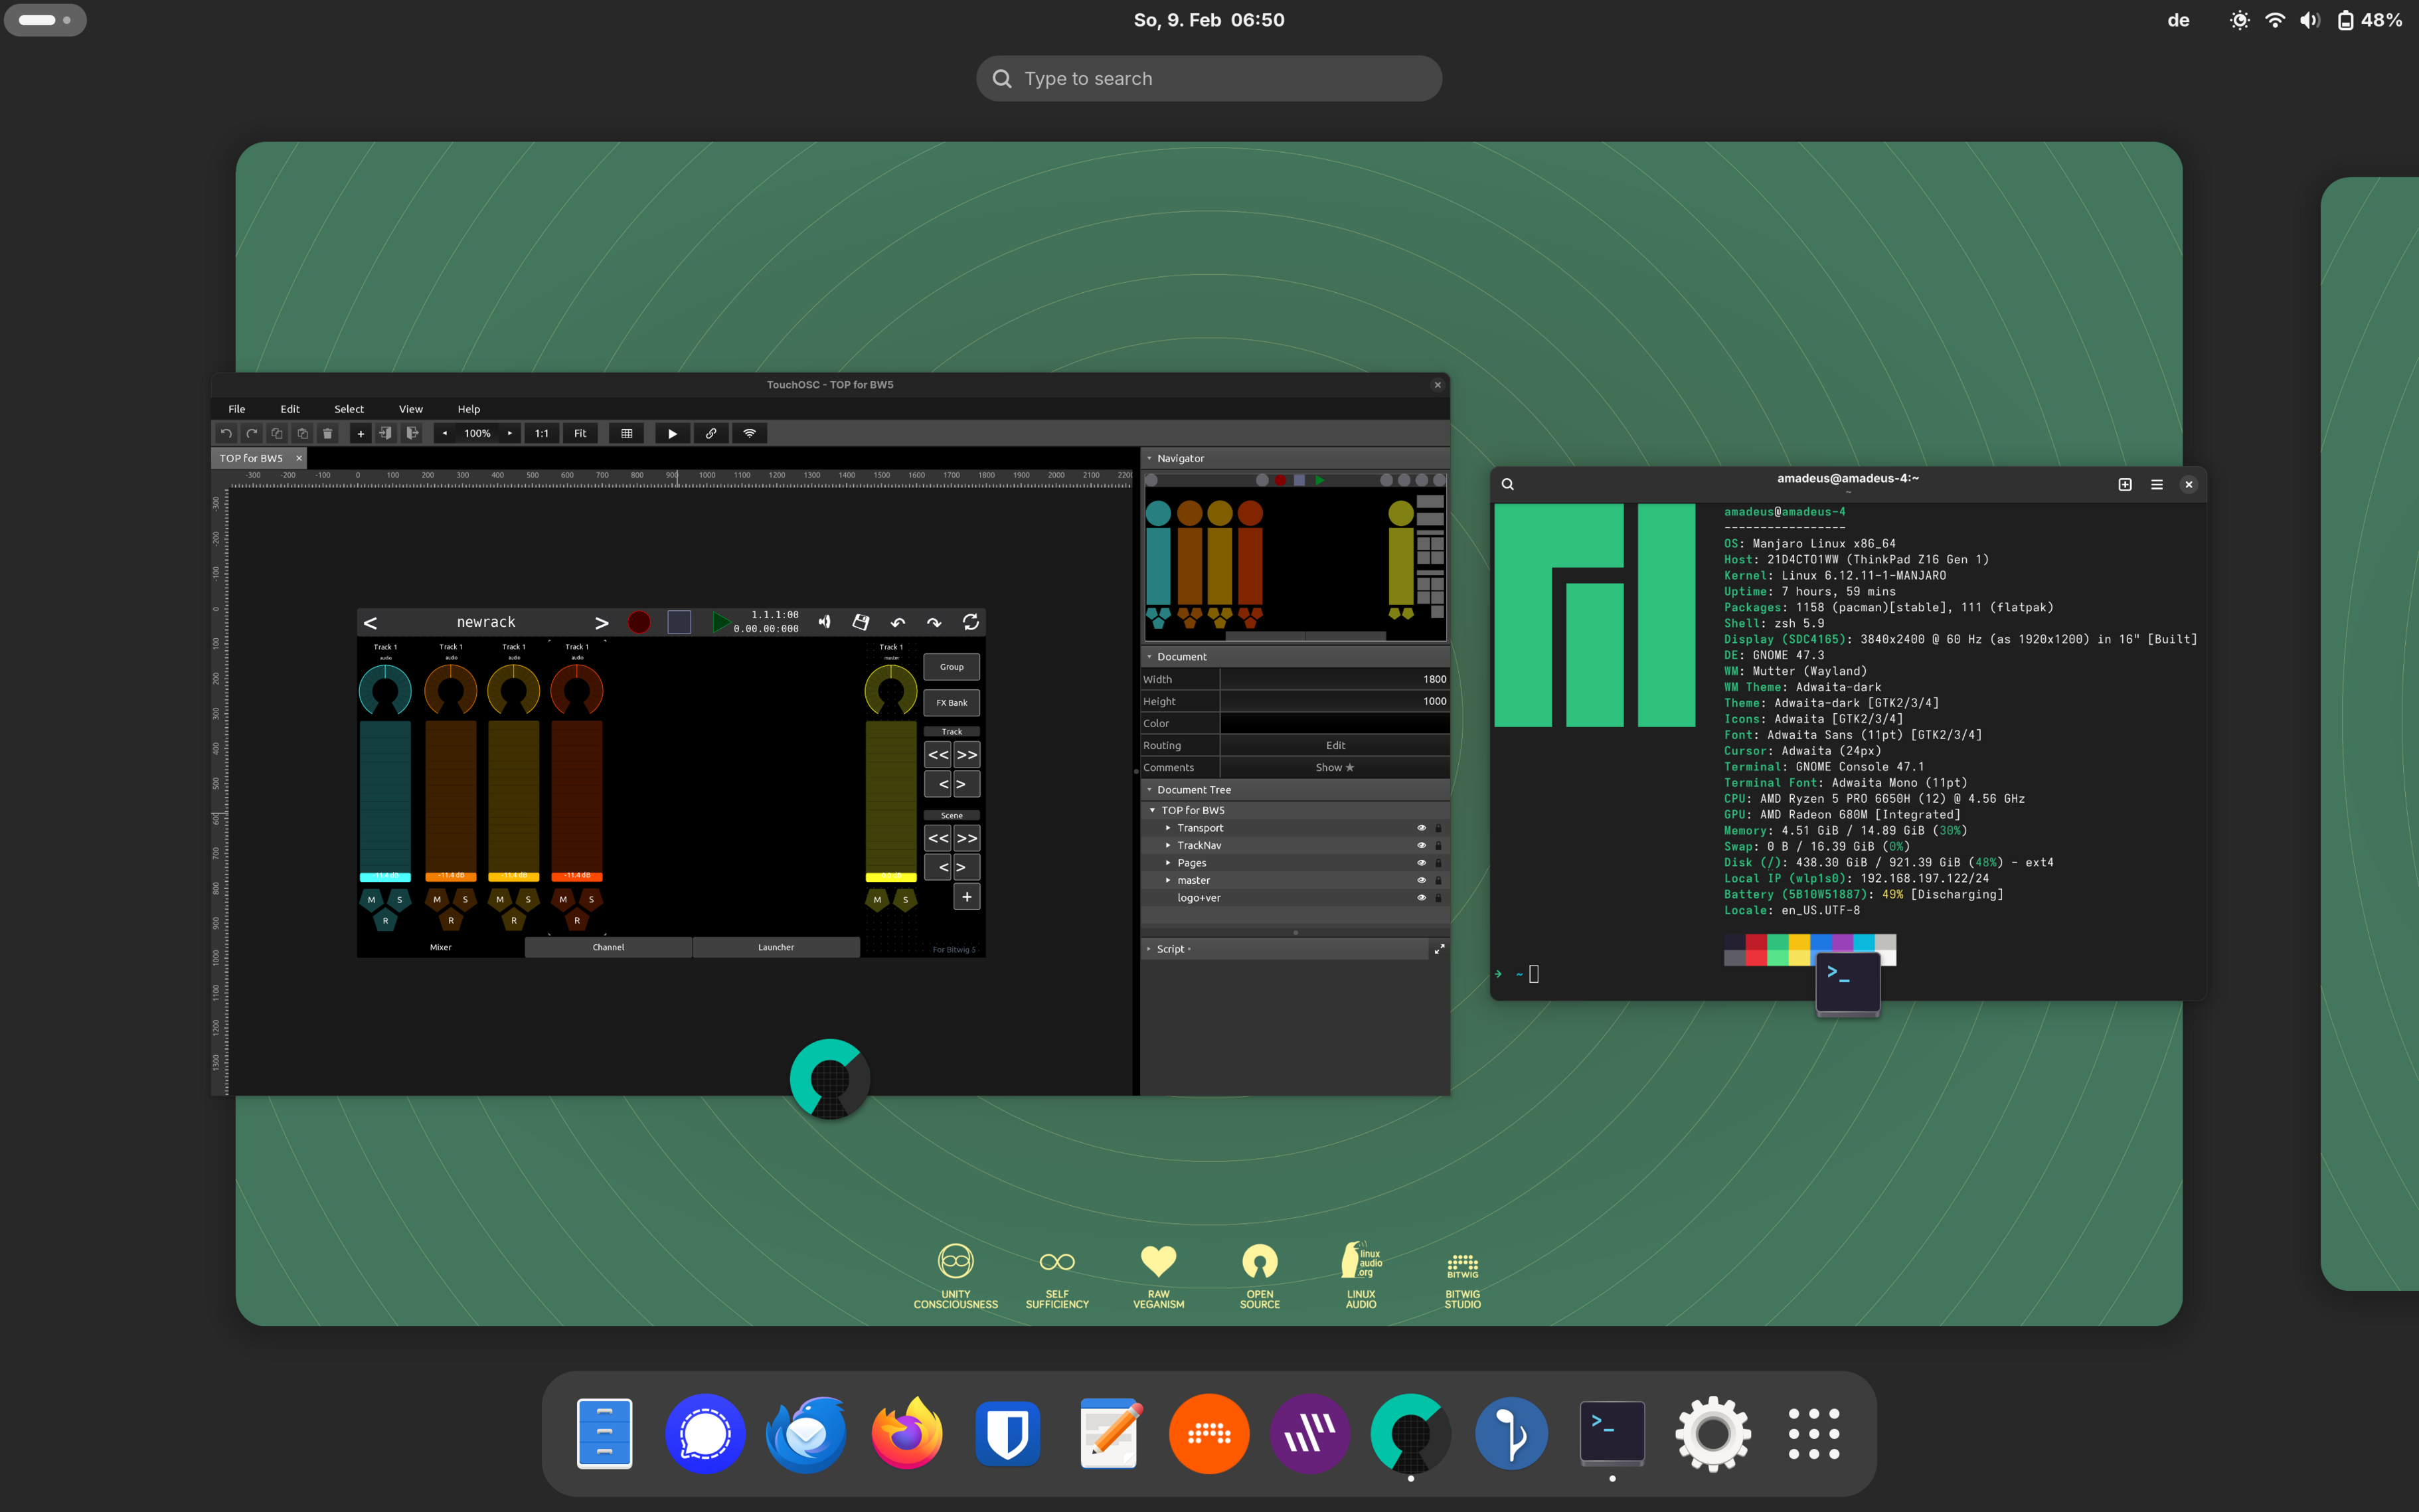Image resolution: width=2419 pixels, height=1512 pixels.
Task: Expand the Script panel
Action: click(1149, 949)
